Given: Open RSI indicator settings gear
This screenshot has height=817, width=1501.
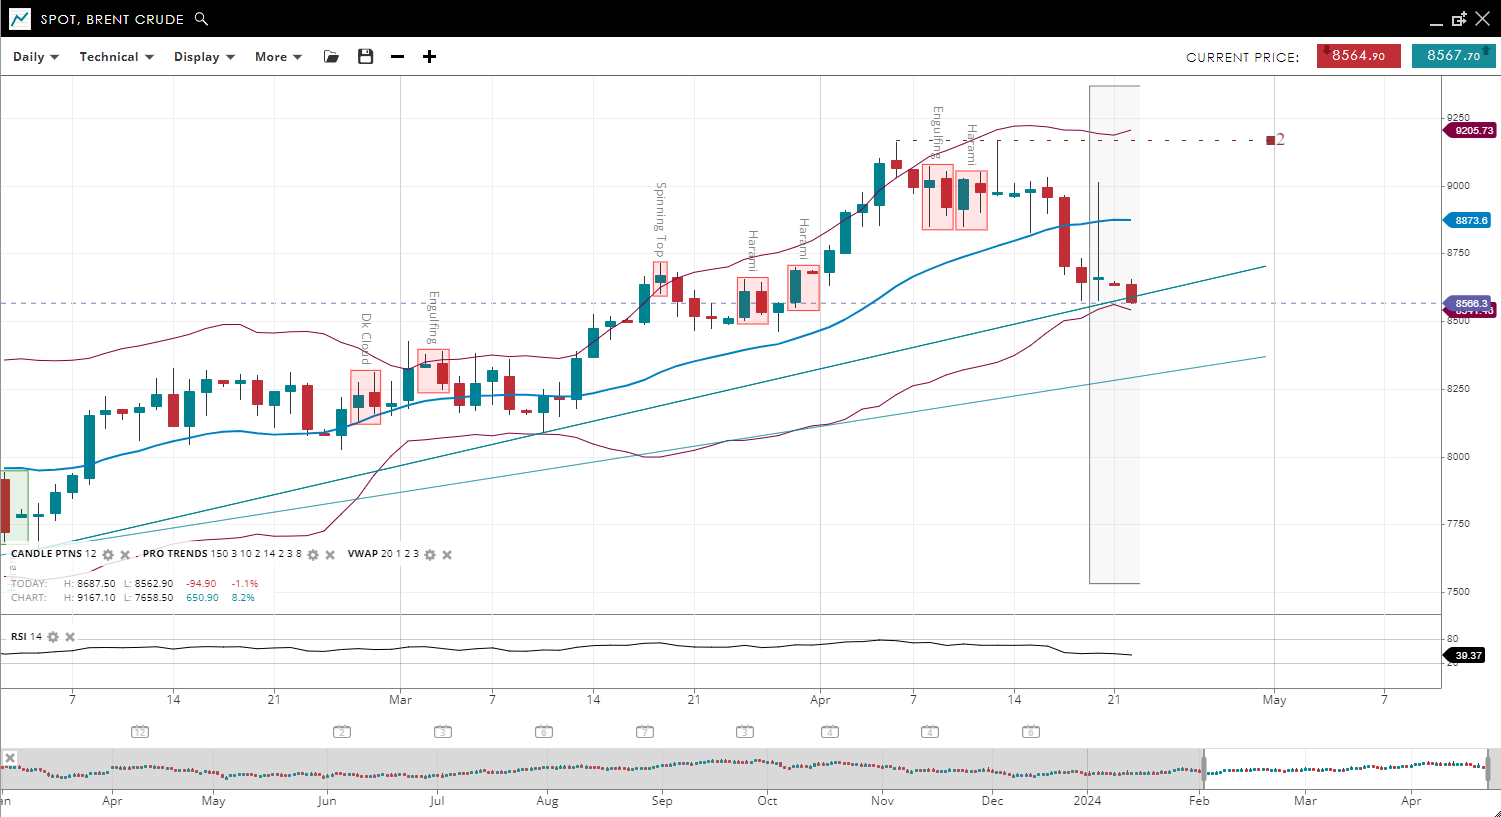Looking at the screenshot, I should click(x=53, y=637).
